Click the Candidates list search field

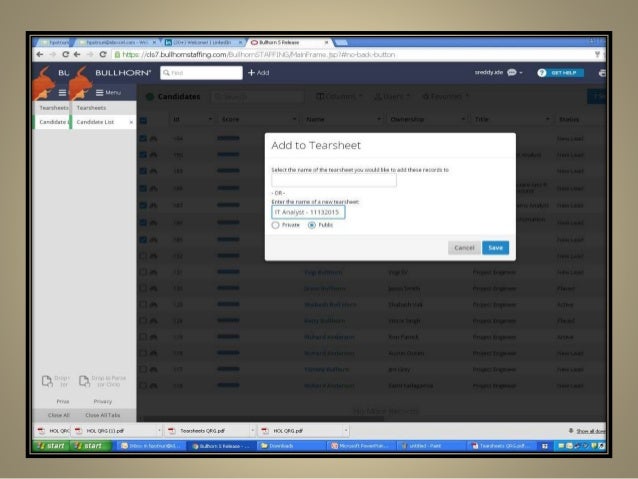coord(257,97)
